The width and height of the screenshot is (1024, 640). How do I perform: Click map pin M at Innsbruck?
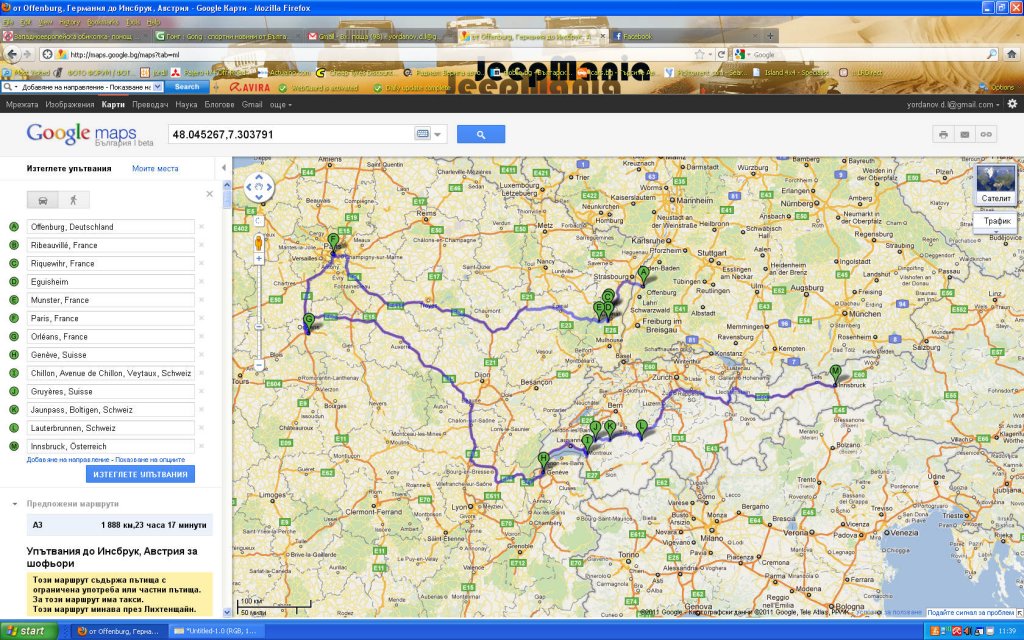tap(835, 374)
